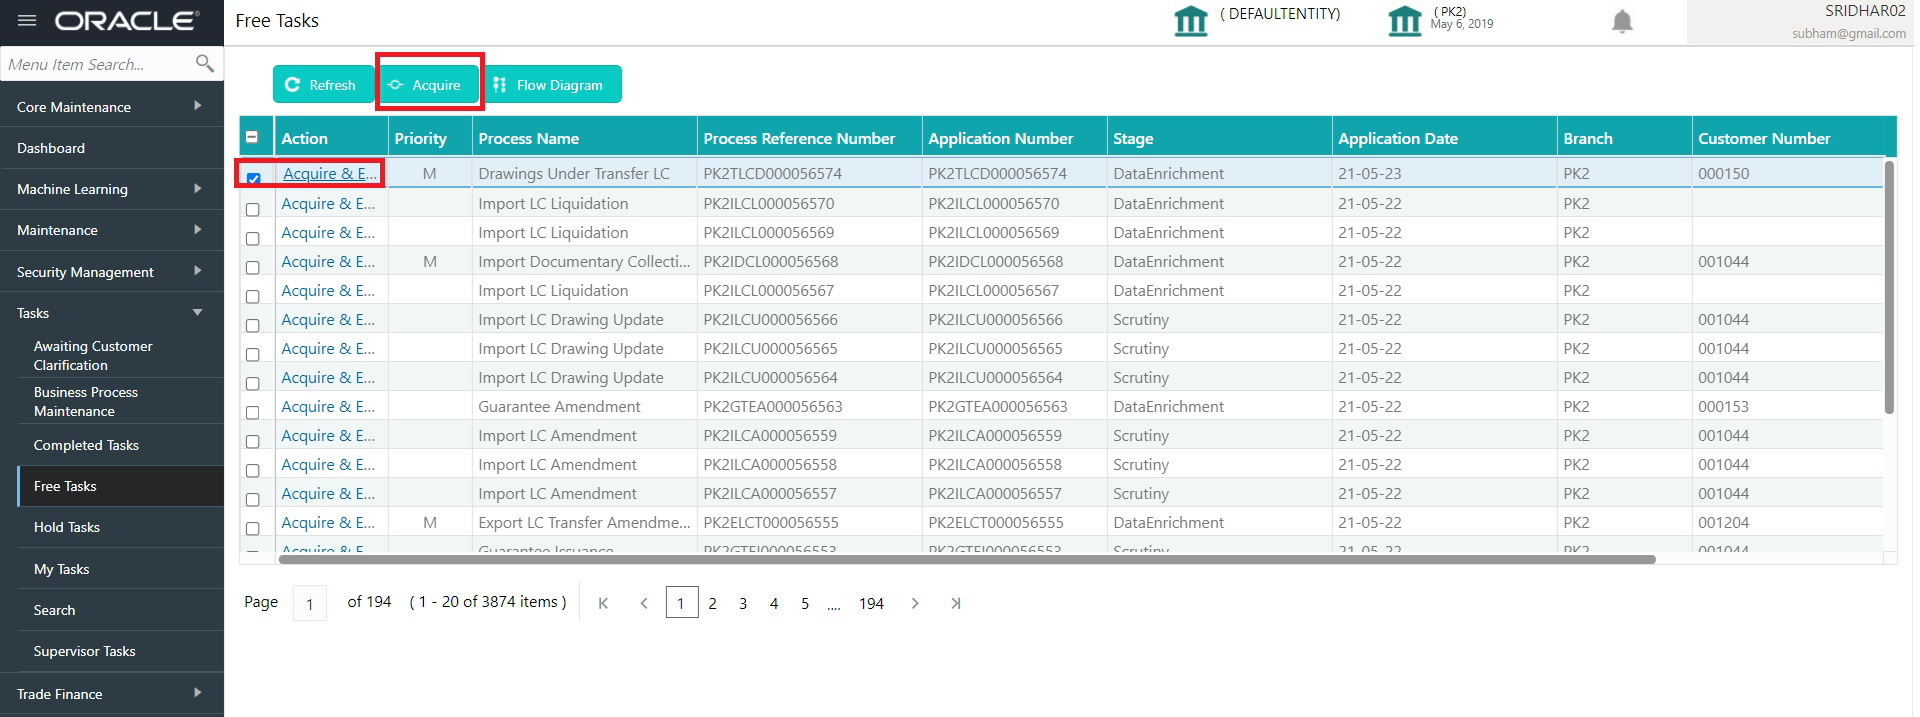Check the PK2ILCL000056567 row checkbox
The image size is (1920, 717).
[x=252, y=296]
